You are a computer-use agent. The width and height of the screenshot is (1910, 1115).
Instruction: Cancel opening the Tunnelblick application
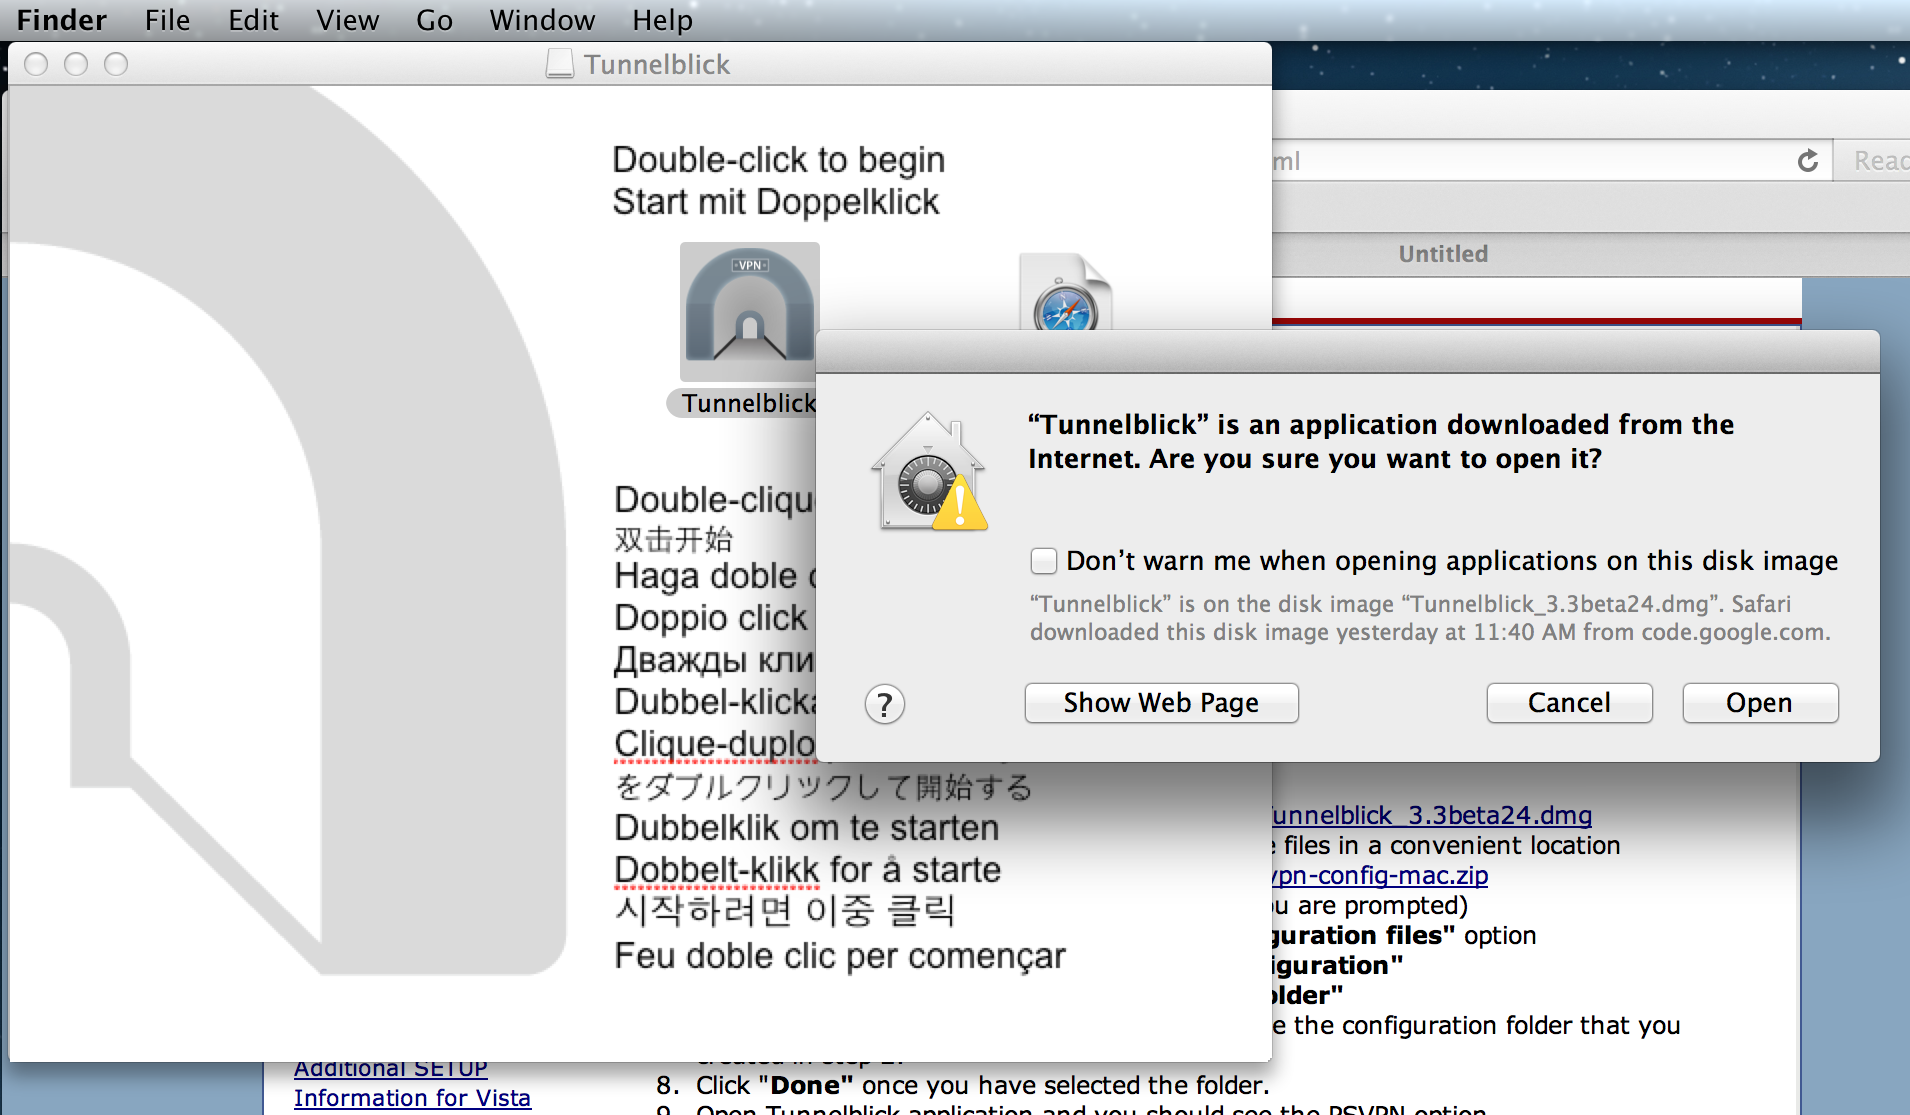(x=1568, y=703)
